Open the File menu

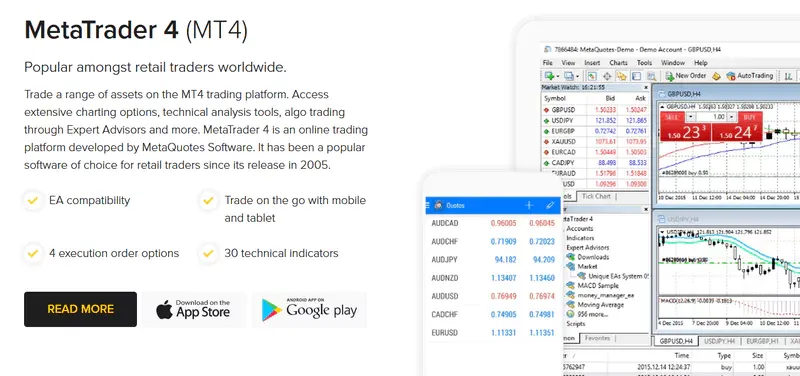click(x=547, y=63)
